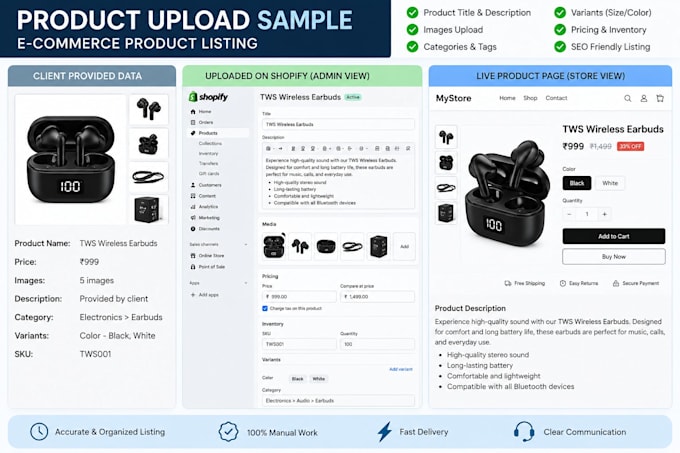Open Analytics in Shopify sidebar

coord(204,207)
